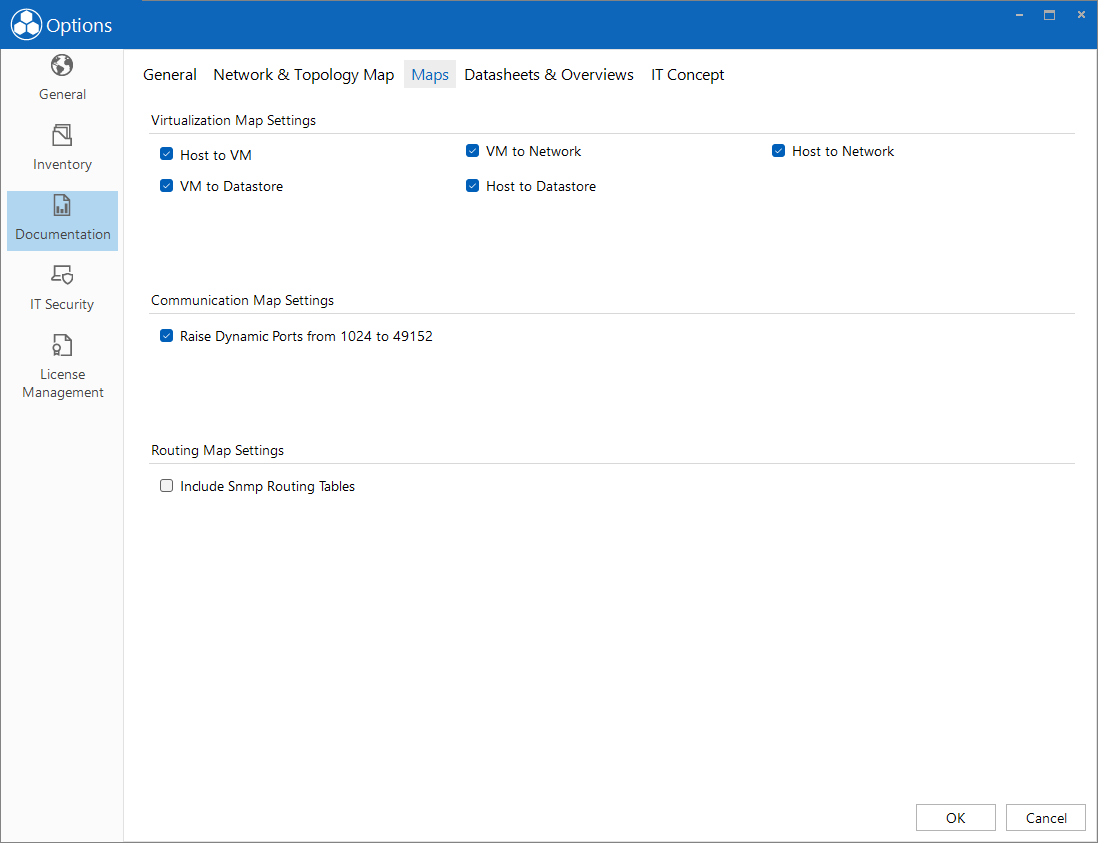Screen dimensions: 1098x843
Task: Click the Communication Map Settings heading
Action: click(x=242, y=300)
